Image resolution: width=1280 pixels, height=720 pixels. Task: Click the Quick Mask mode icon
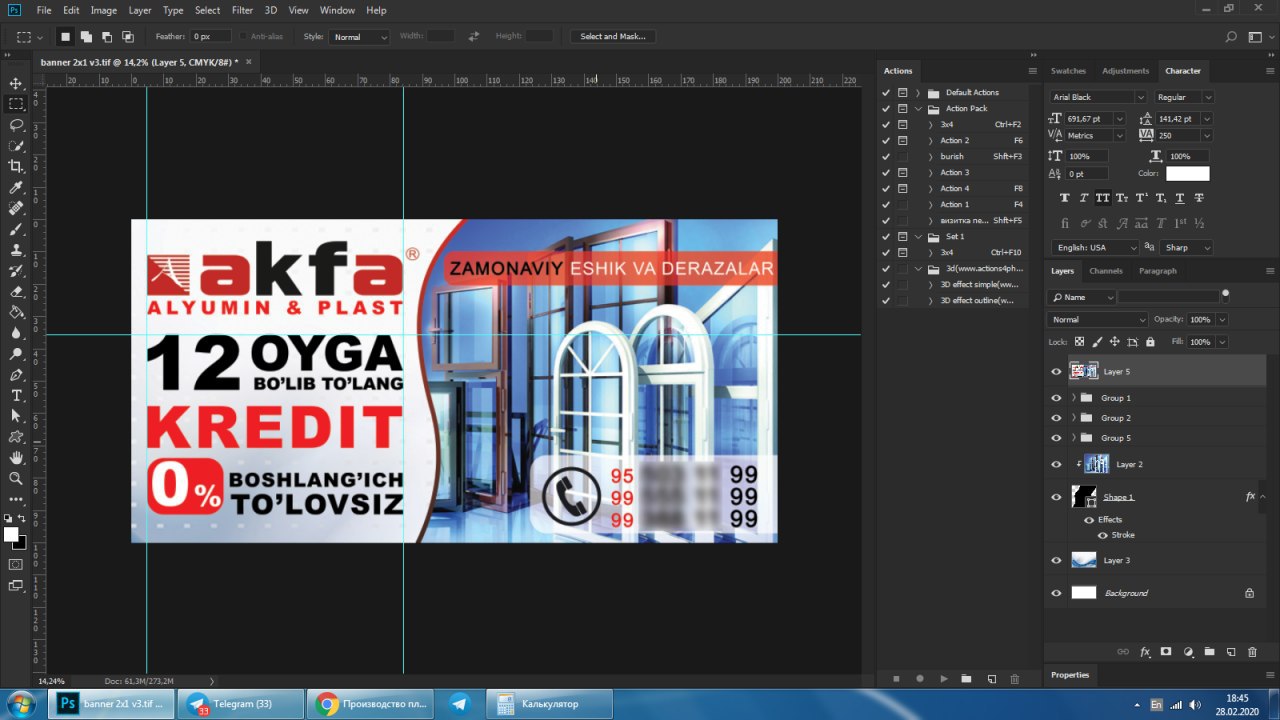pos(16,564)
